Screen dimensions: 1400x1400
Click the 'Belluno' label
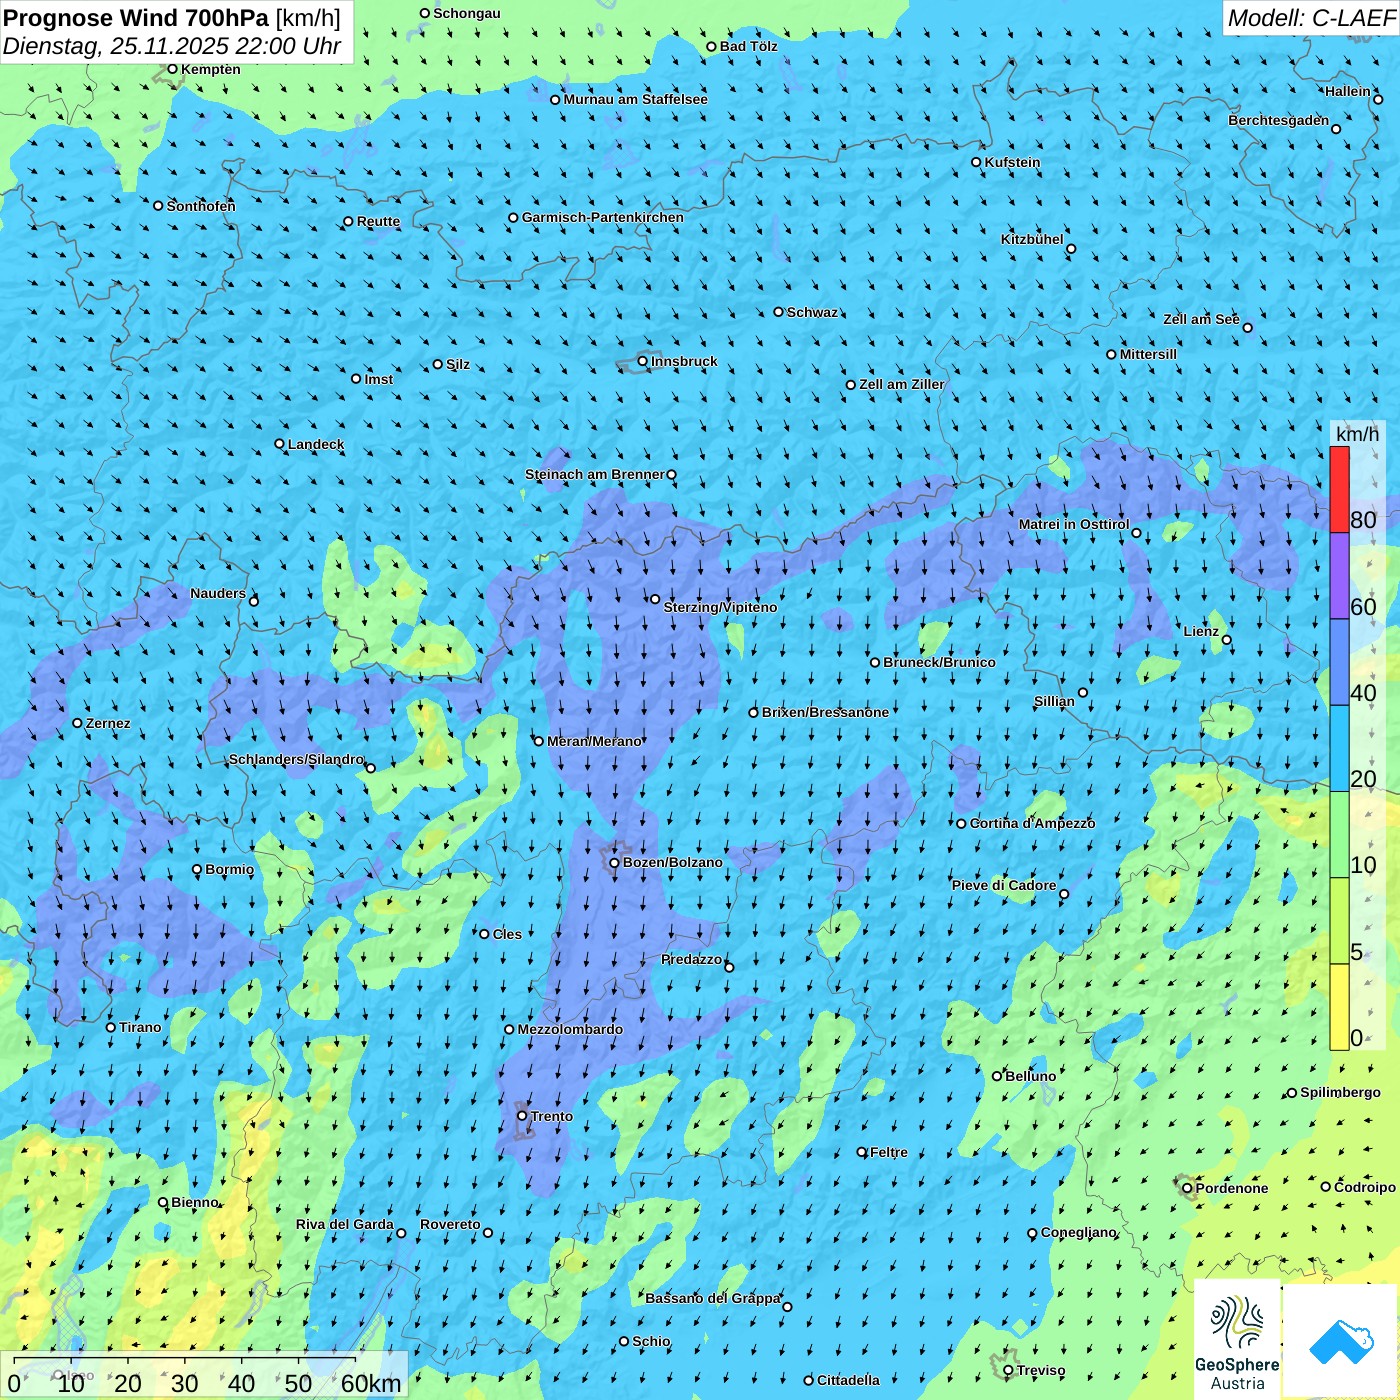tap(1031, 1076)
